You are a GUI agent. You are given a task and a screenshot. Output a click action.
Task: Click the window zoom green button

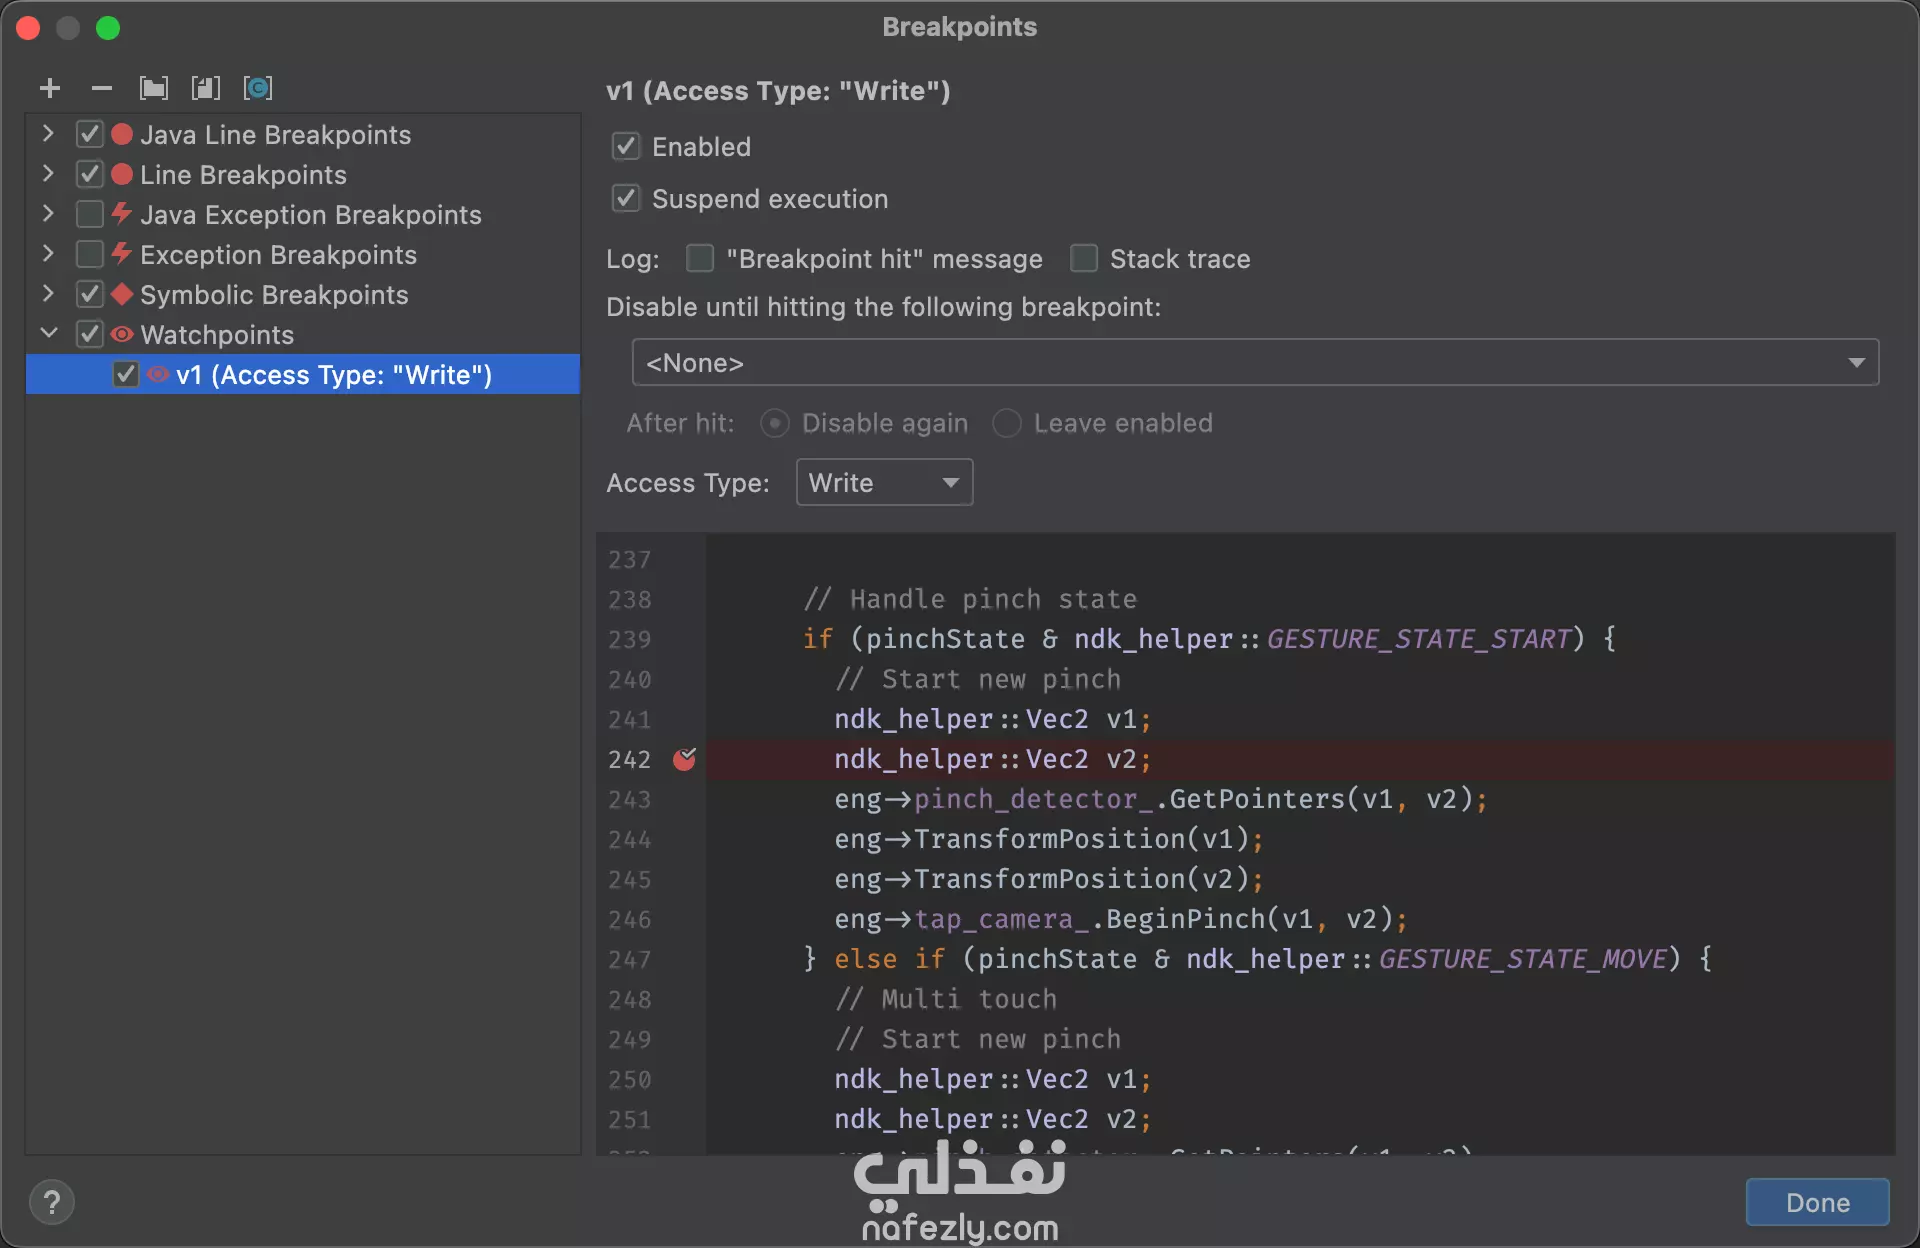tap(108, 27)
